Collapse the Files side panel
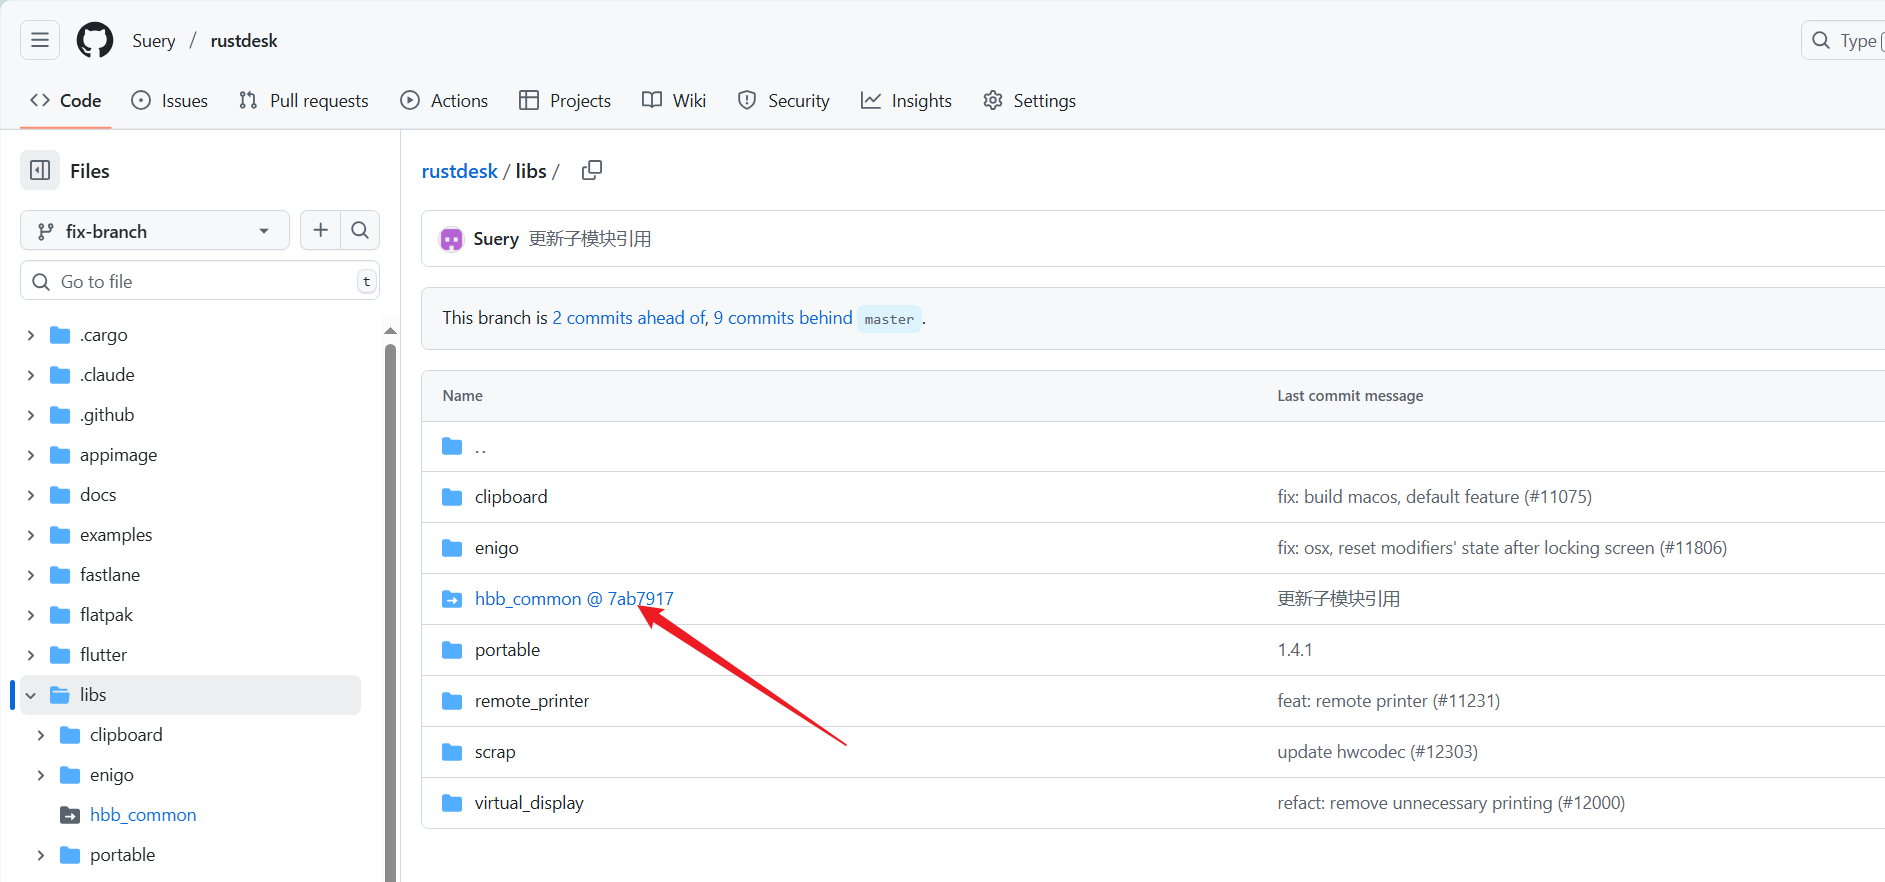 (40, 170)
